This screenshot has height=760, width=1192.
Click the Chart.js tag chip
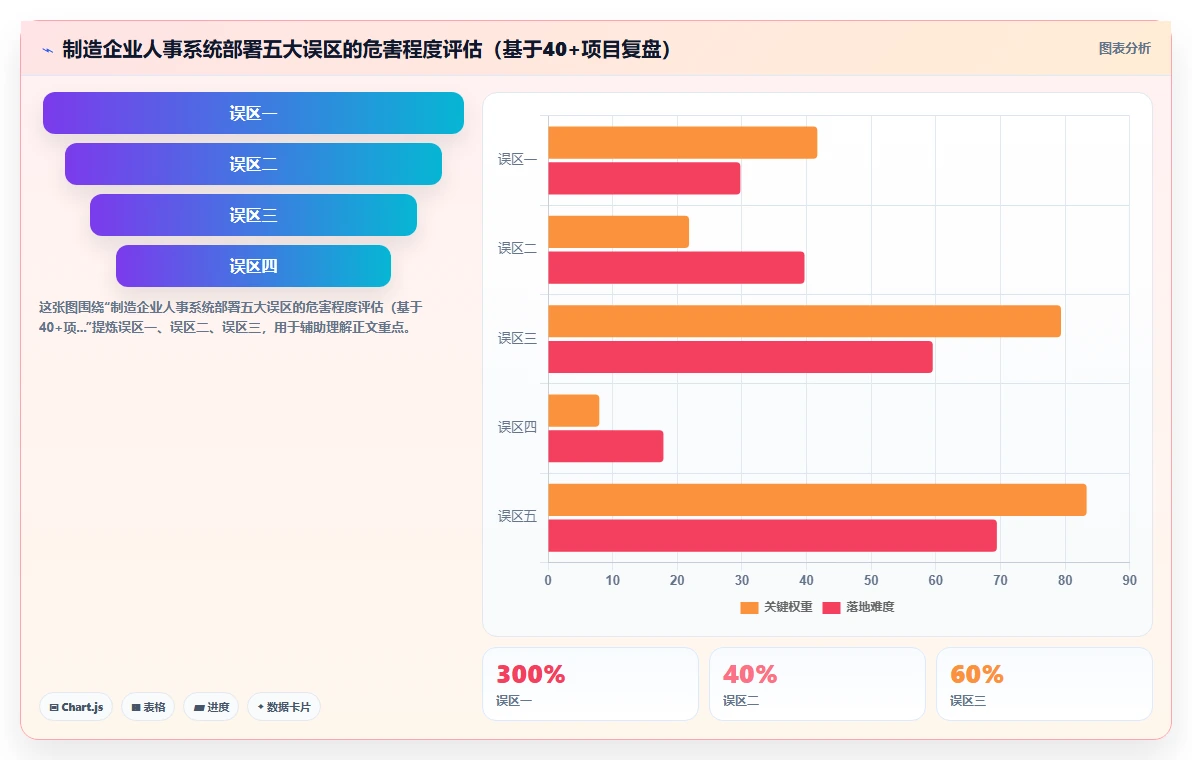point(76,707)
